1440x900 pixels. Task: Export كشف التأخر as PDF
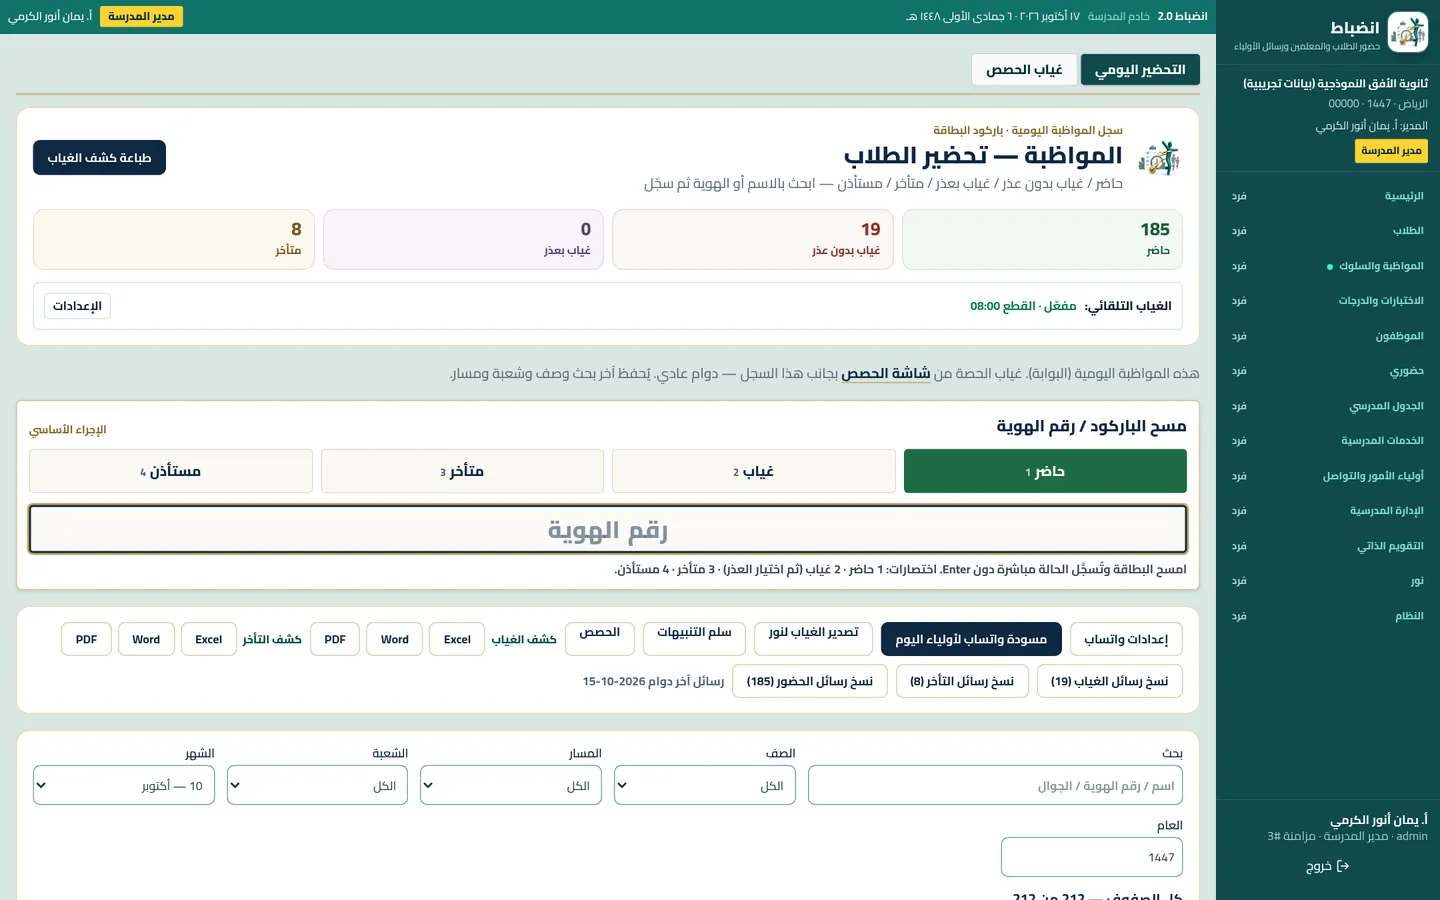click(87, 639)
